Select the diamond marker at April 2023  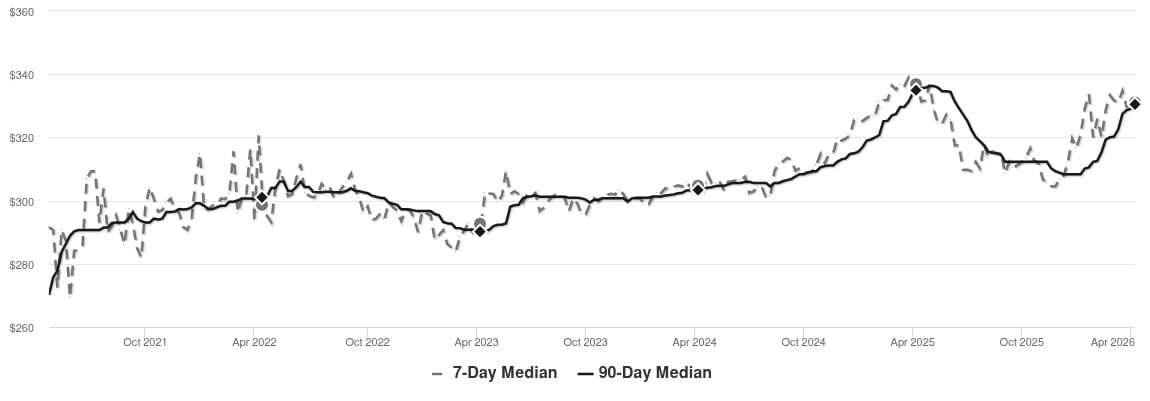(x=480, y=231)
